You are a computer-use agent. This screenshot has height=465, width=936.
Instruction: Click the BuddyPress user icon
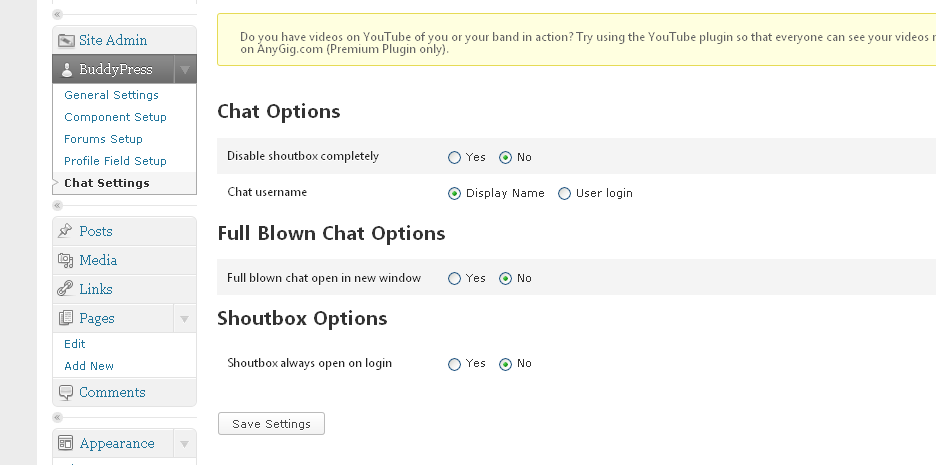(66, 70)
